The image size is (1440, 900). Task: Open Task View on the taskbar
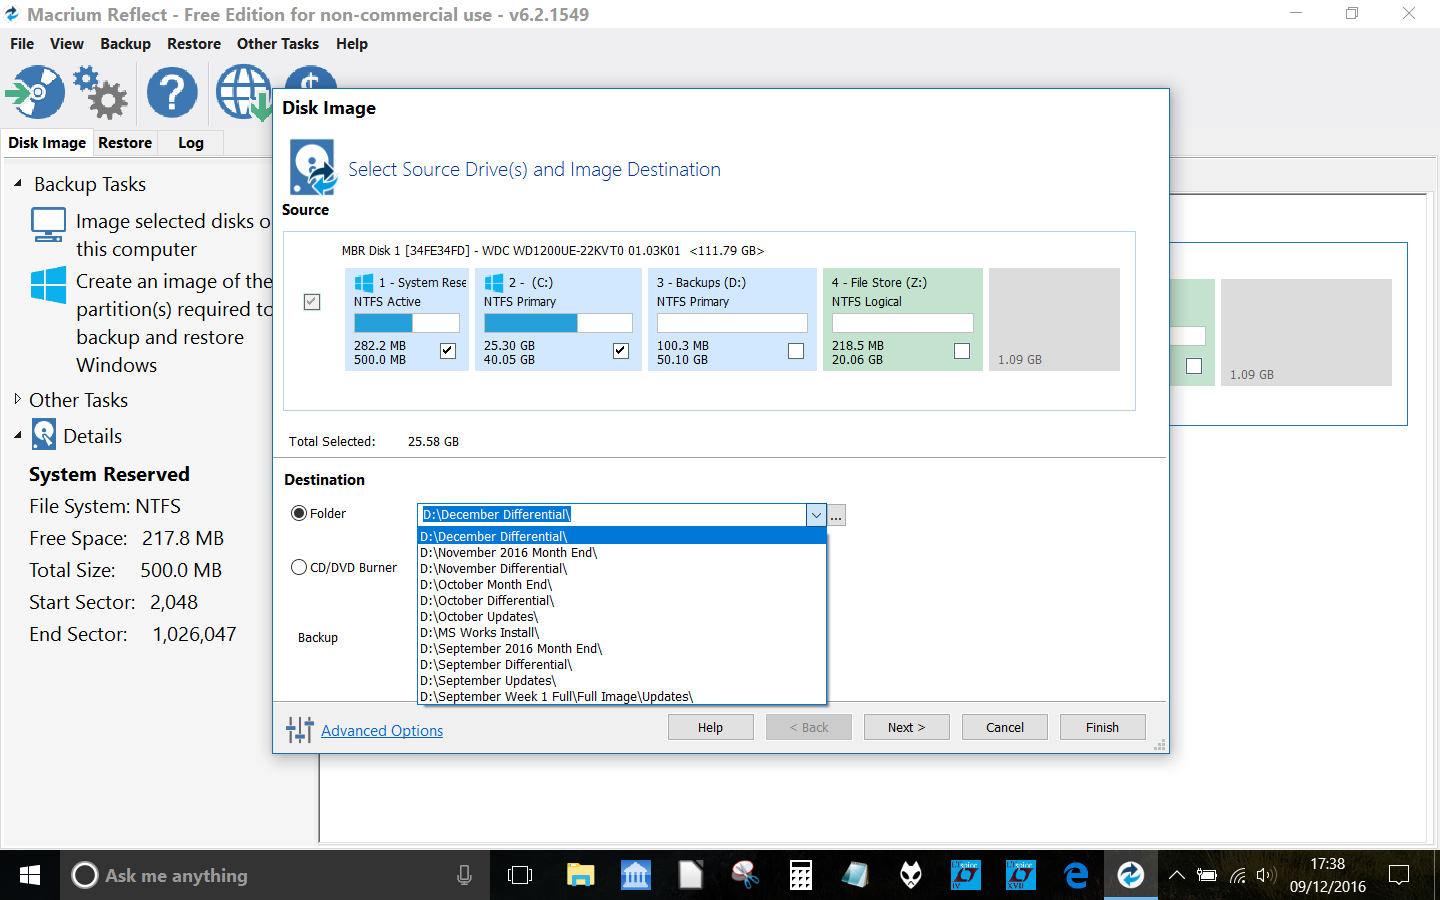pyautogui.click(x=520, y=875)
